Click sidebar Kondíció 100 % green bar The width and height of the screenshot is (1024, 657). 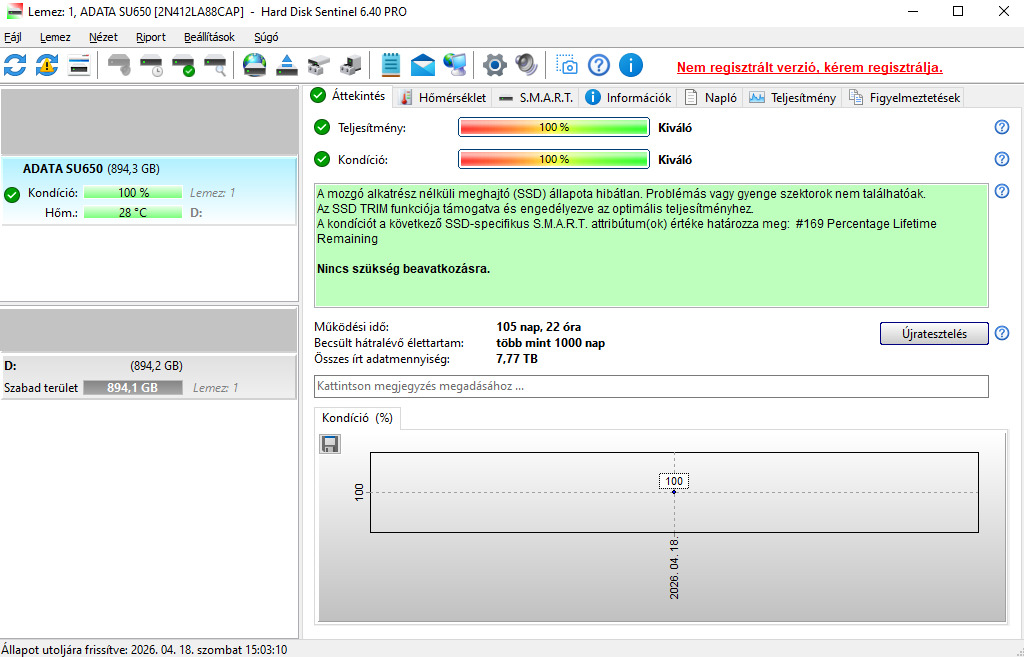point(133,193)
